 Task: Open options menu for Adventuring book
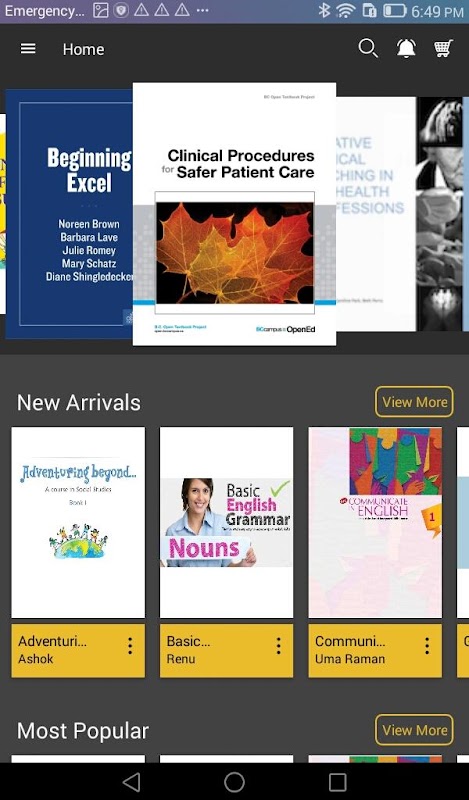pos(130,646)
